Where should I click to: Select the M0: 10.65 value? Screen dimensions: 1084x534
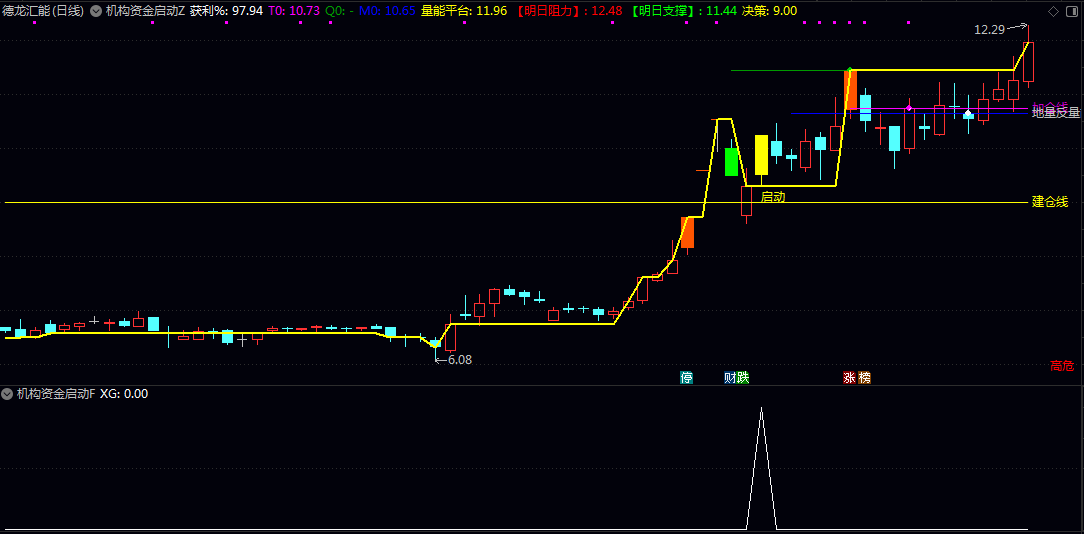(x=387, y=10)
